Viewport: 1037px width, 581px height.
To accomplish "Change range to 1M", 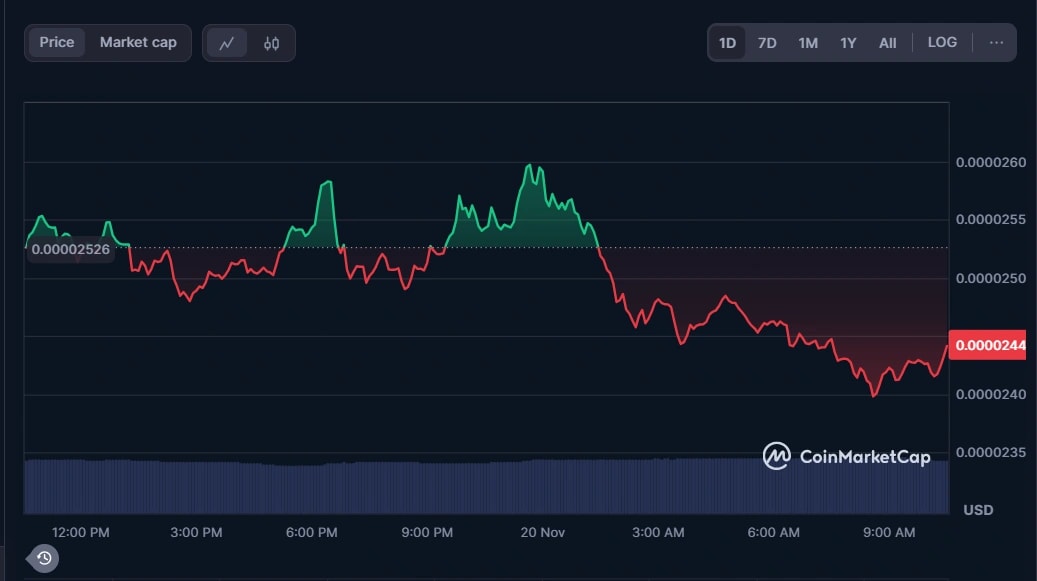I will [808, 43].
